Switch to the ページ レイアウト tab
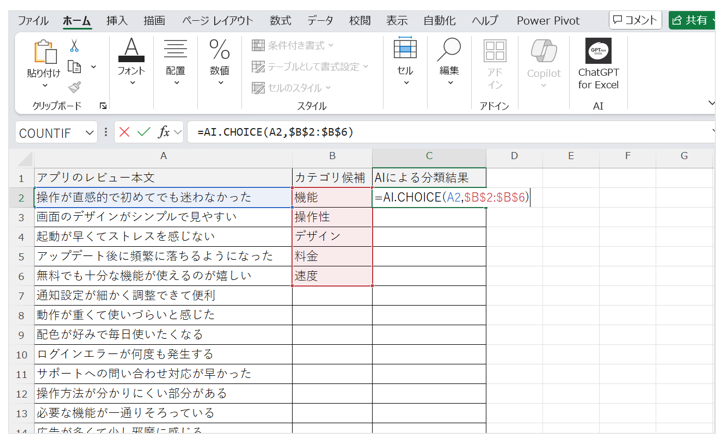Viewport: 723px width, 445px height. [217, 21]
